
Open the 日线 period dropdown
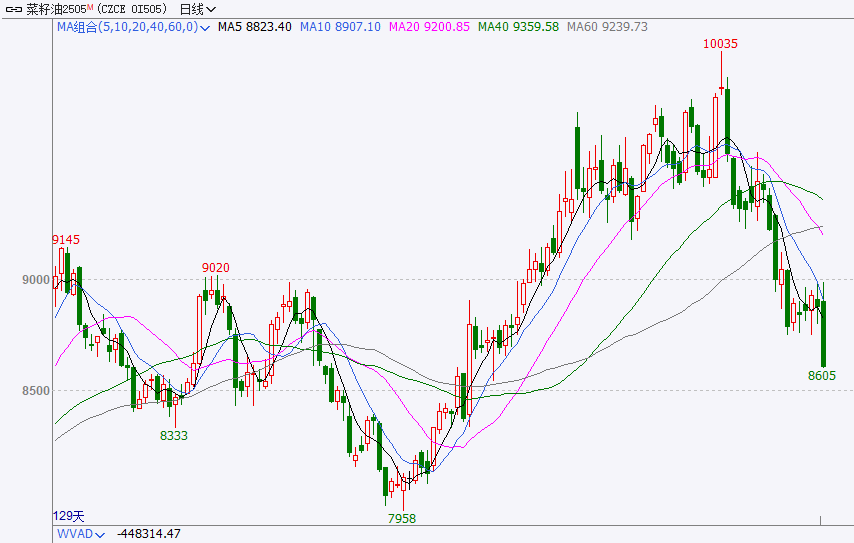click(197, 9)
